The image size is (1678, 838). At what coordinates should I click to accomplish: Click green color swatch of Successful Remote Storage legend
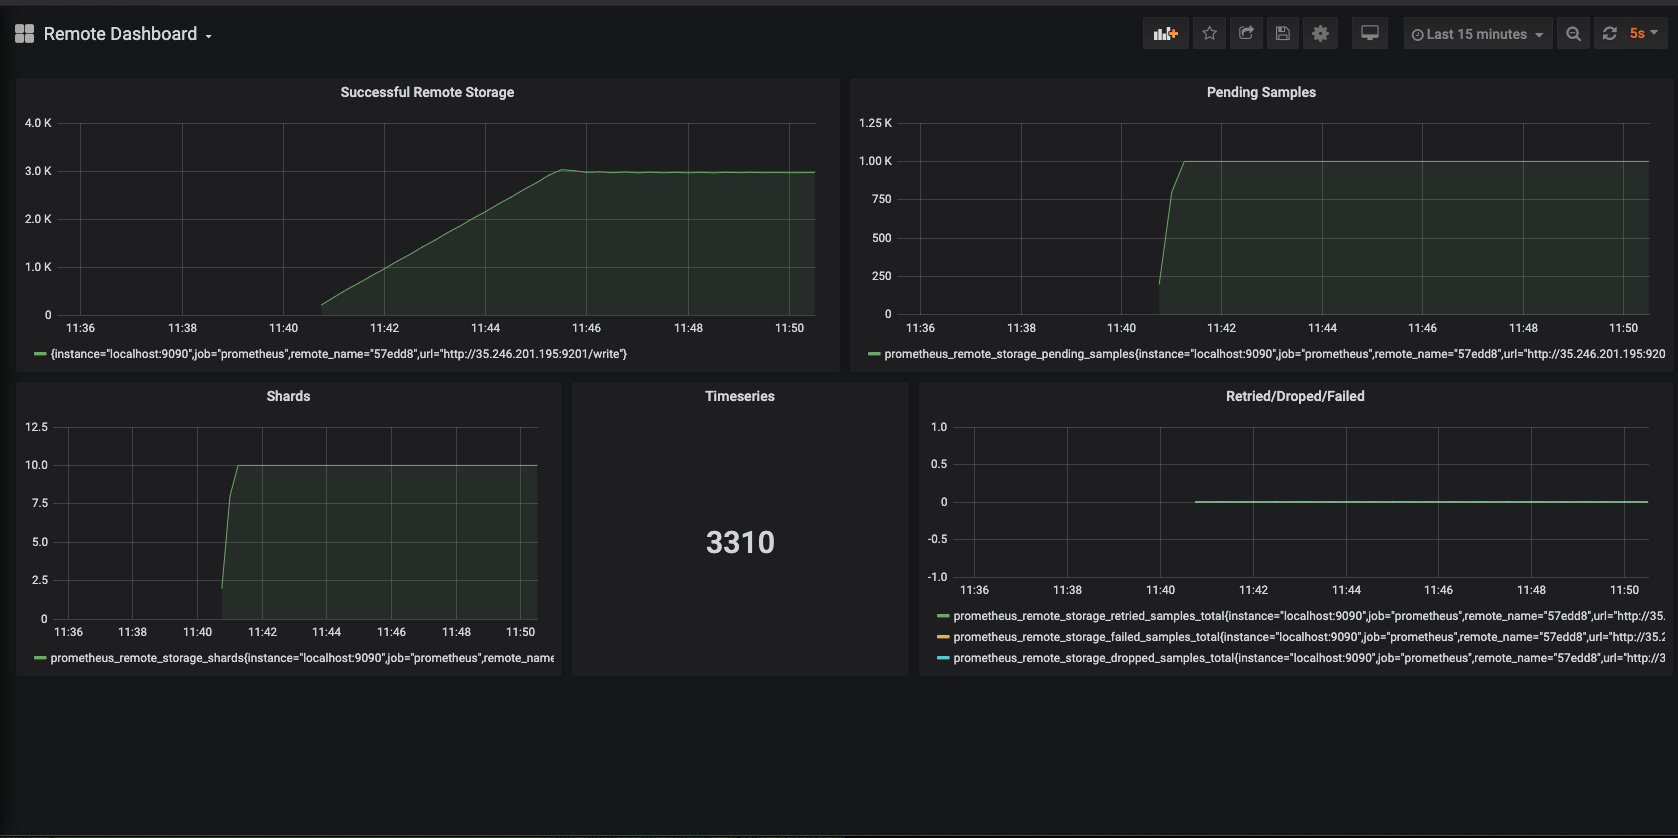(41, 354)
